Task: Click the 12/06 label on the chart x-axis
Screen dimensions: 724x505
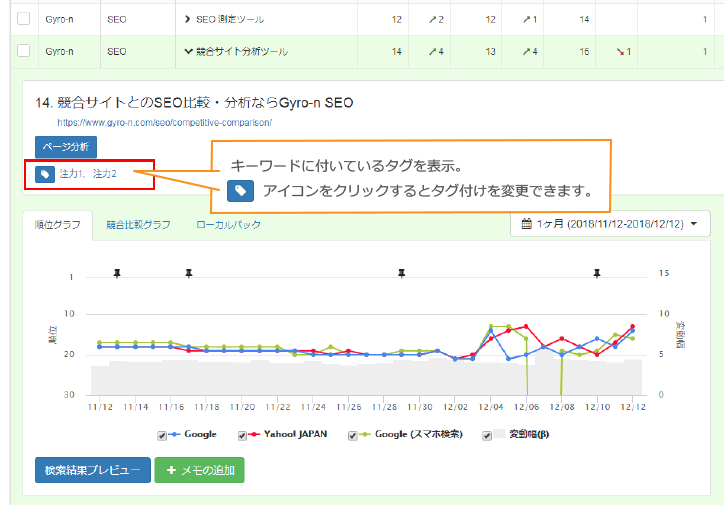Action: click(x=526, y=407)
